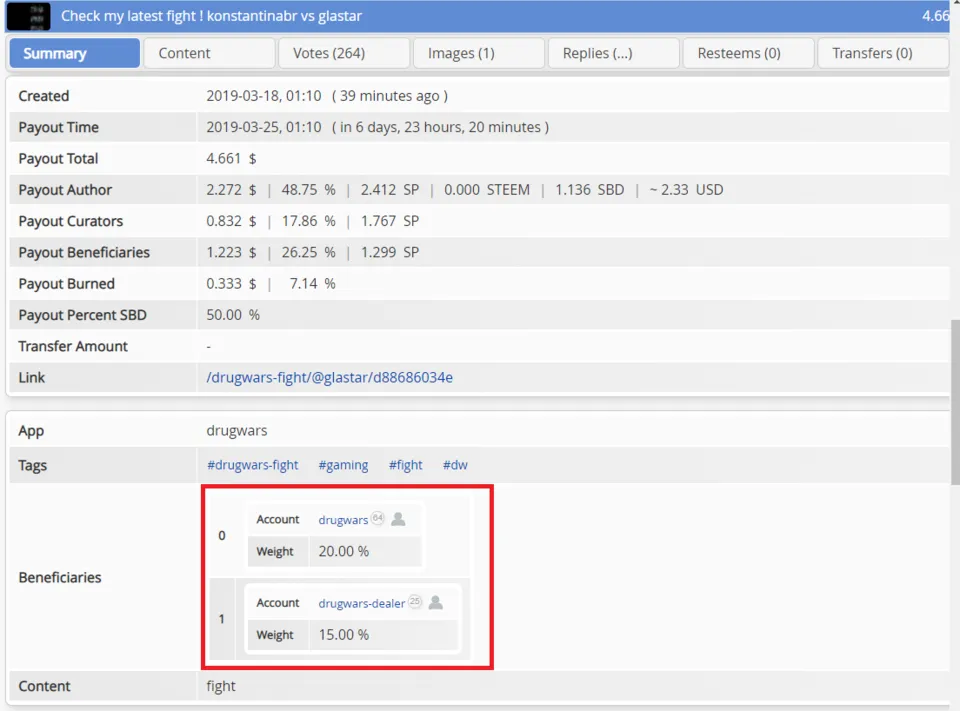Open the /drugwars-fight/@glastar post link
This screenshot has width=960, height=711.
tap(329, 377)
